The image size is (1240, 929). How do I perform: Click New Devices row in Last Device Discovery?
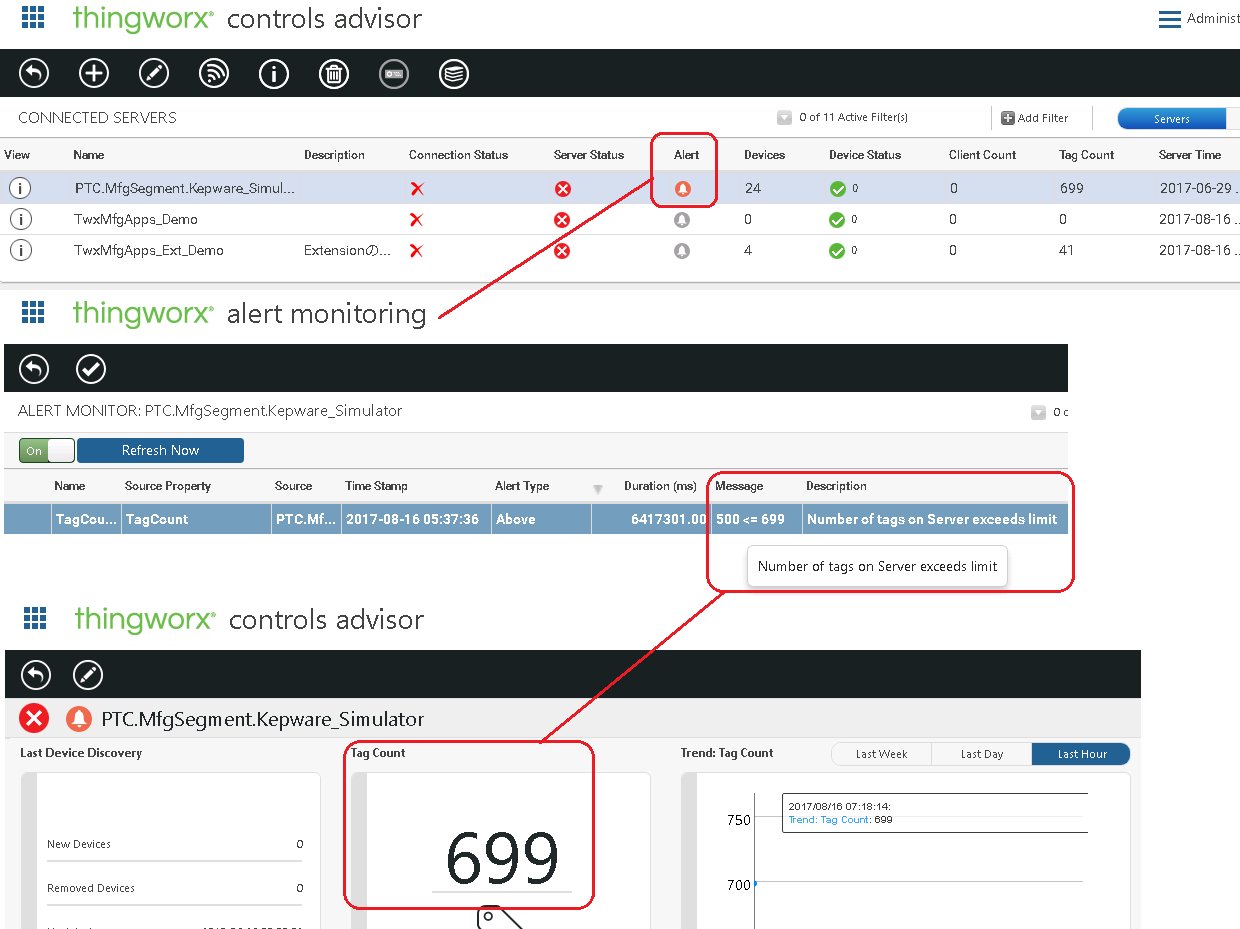pyautogui.click(x=175, y=844)
